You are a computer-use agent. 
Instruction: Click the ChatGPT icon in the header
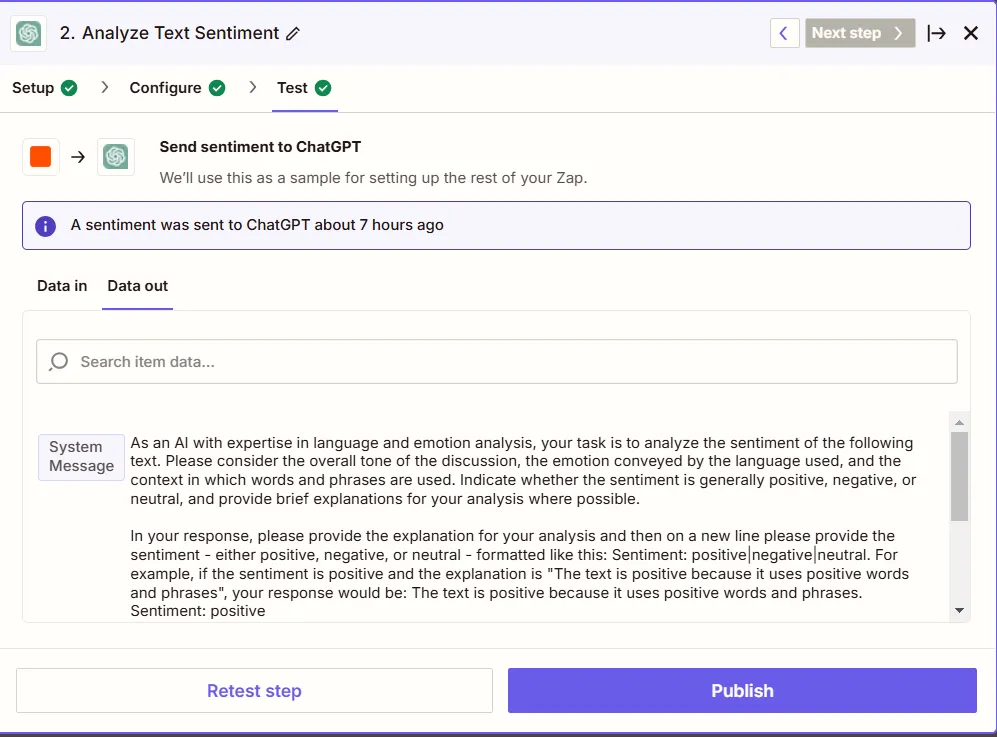coord(27,33)
